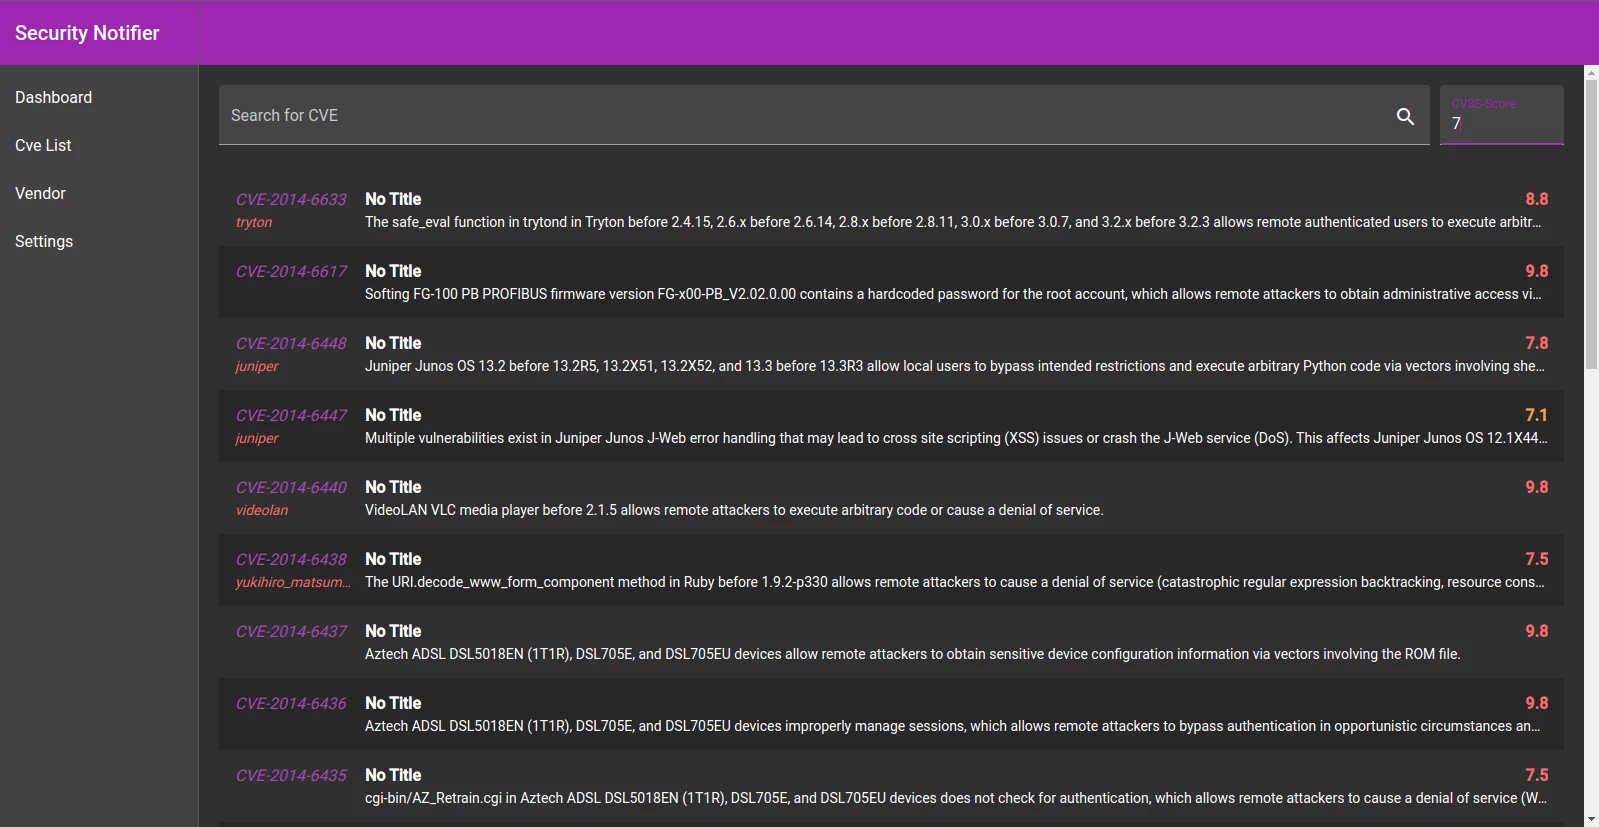This screenshot has width=1599, height=827.
Task: Click the CVSS-Score input field
Action: 1500,123
